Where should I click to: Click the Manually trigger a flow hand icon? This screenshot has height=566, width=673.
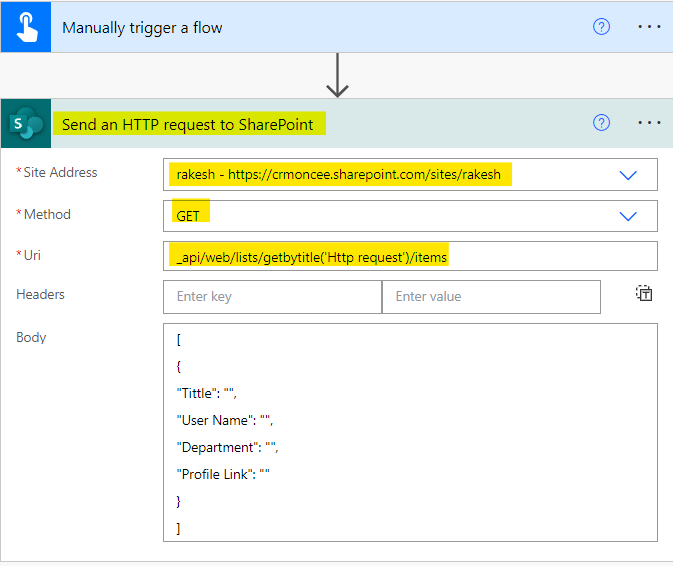(x=26, y=27)
